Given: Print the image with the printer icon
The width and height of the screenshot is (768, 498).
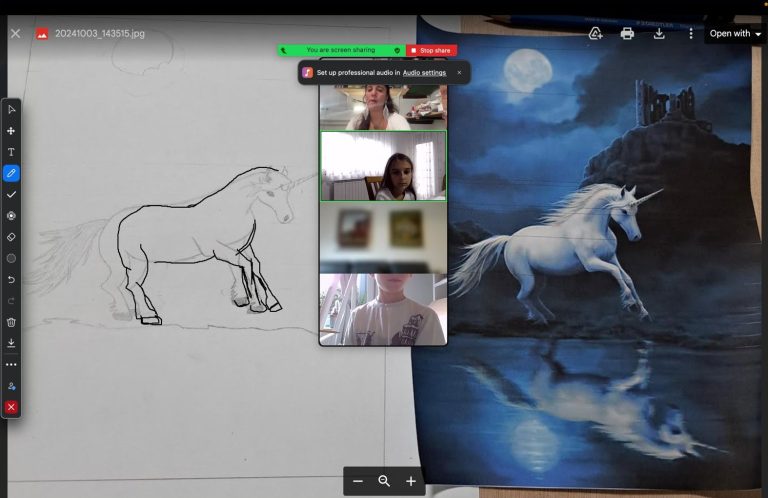Looking at the screenshot, I should click(x=627, y=33).
